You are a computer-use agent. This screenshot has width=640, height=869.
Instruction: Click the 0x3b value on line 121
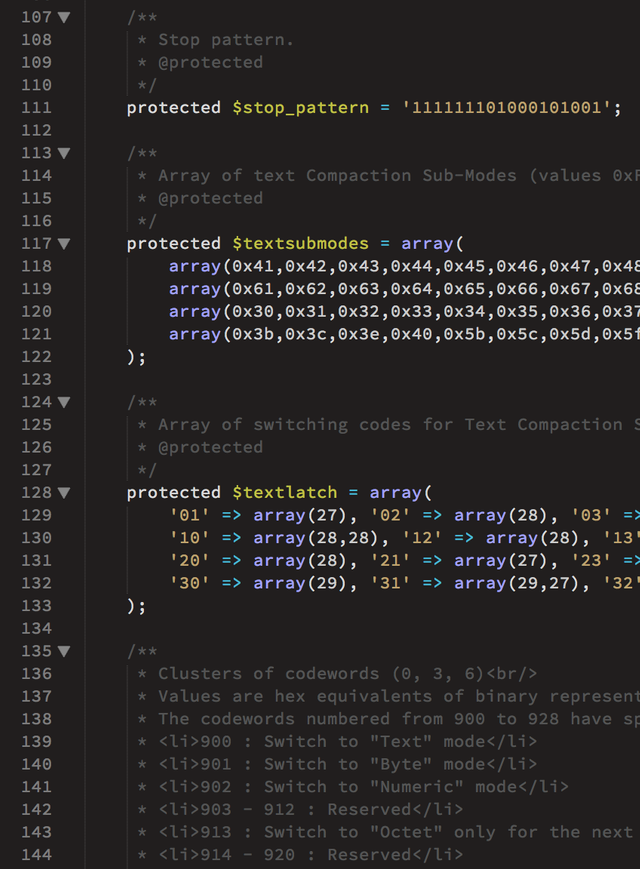253,334
